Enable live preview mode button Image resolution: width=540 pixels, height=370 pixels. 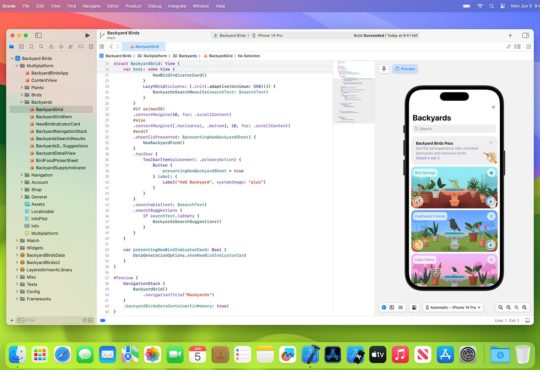[384, 307]
